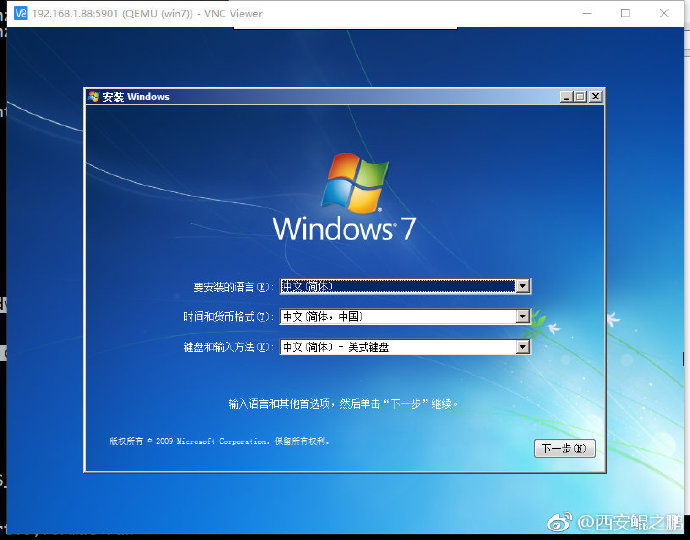Select the 中文(简体) language combo field
Image resolution: width=690 pixels, height=540 pixels.
[x=405, y=286]
